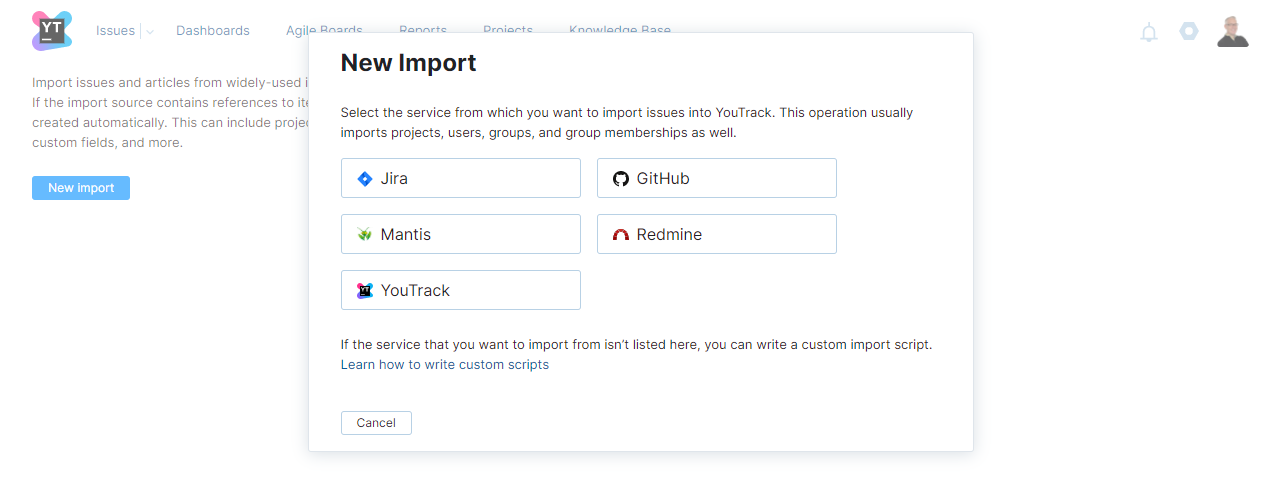Click the Redmine arch icon
The height and width of the screenshot is (502, 1281).
[x=621, y=235]
